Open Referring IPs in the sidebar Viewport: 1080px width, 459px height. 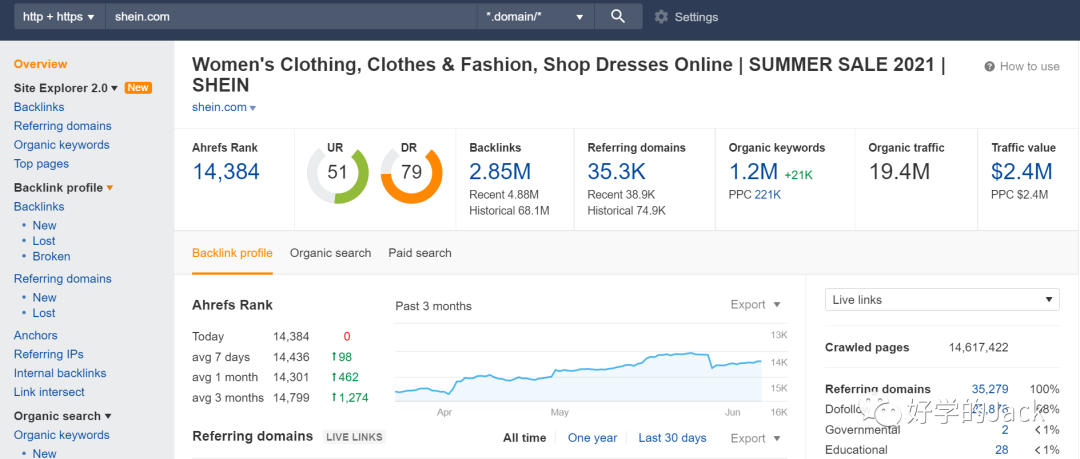(x=49, y=354)
